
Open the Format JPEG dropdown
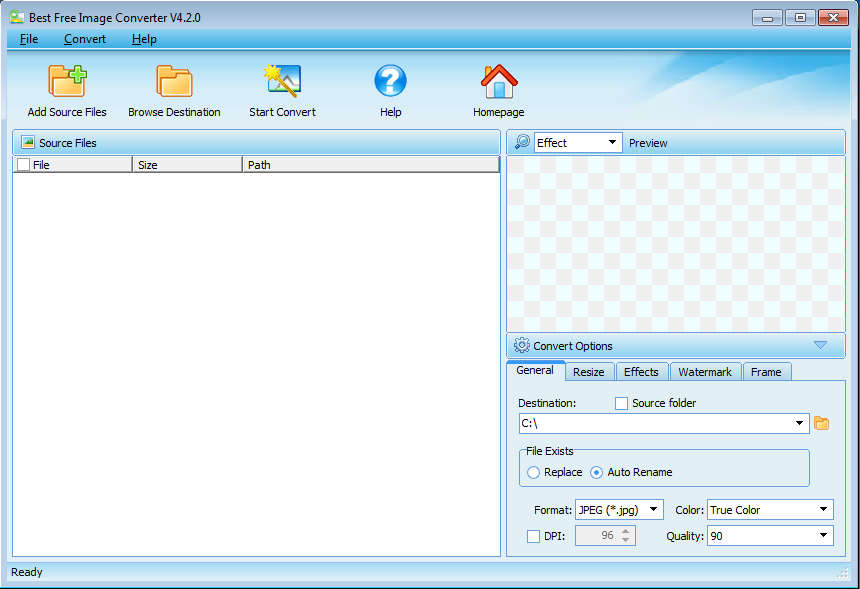coord(653,510)
